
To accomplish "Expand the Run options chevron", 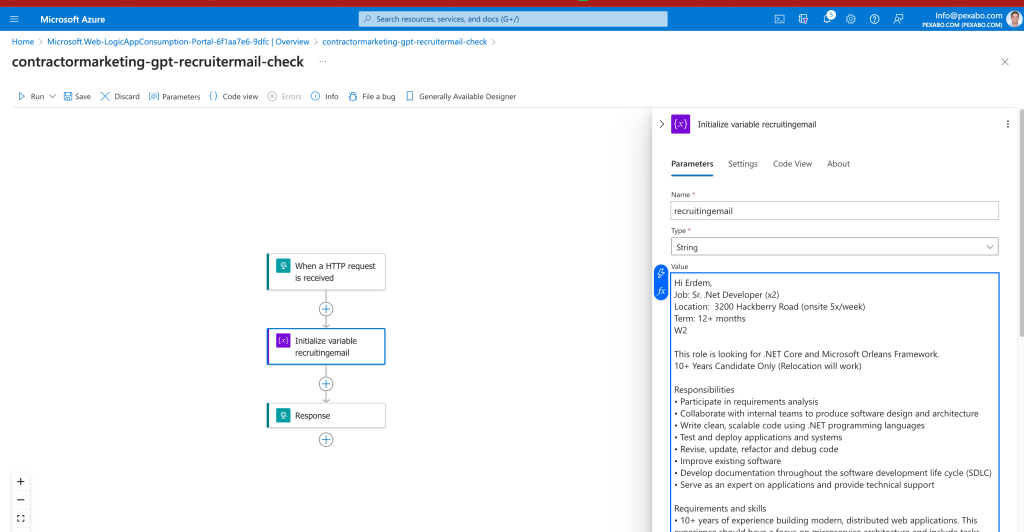I will (x=52, y=97).
